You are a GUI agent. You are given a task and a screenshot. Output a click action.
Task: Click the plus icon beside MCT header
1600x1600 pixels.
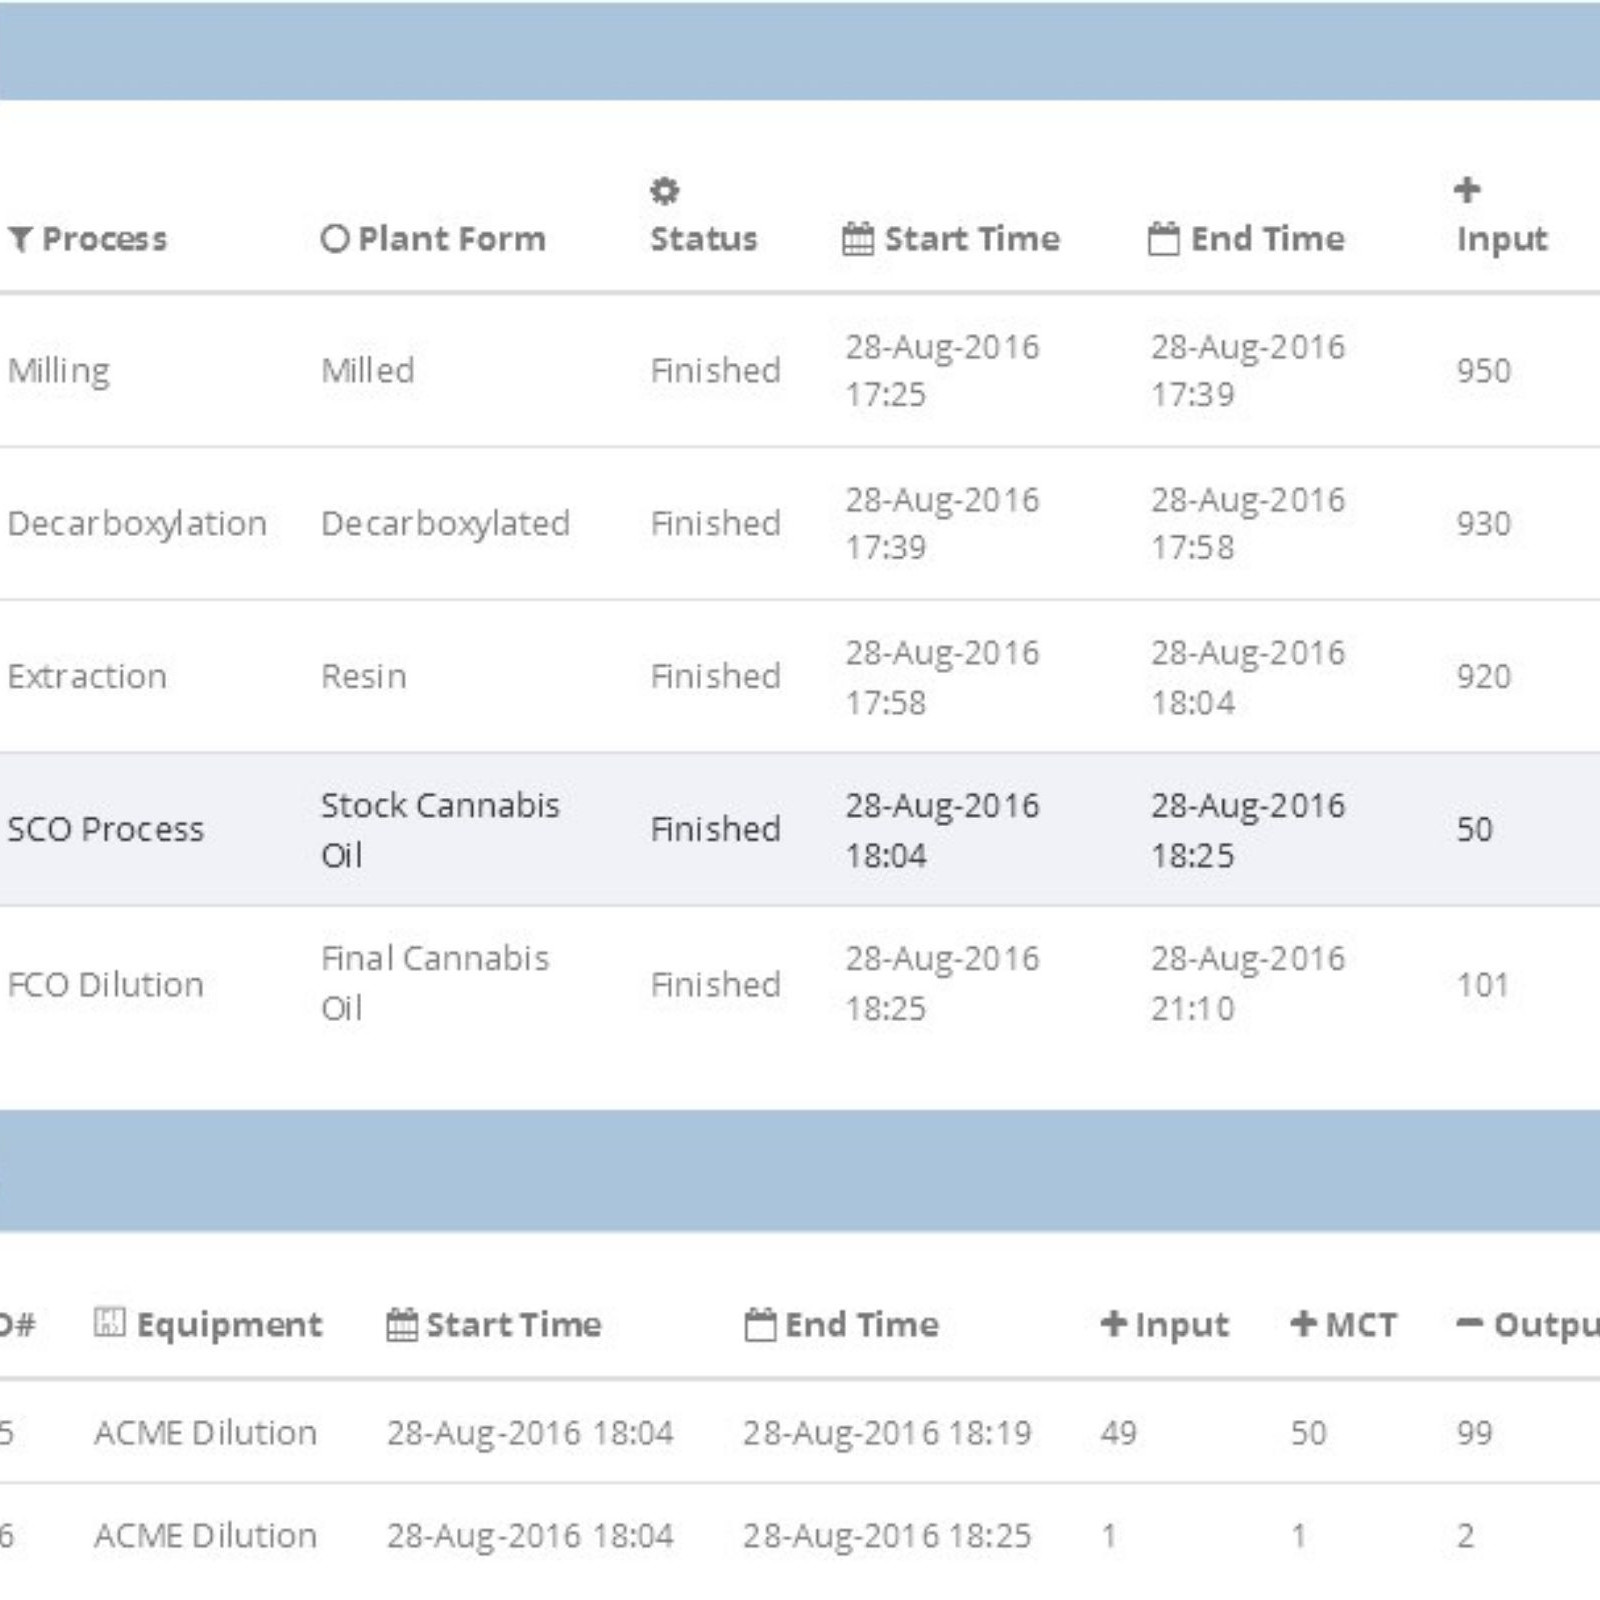click(1303, 1324)
